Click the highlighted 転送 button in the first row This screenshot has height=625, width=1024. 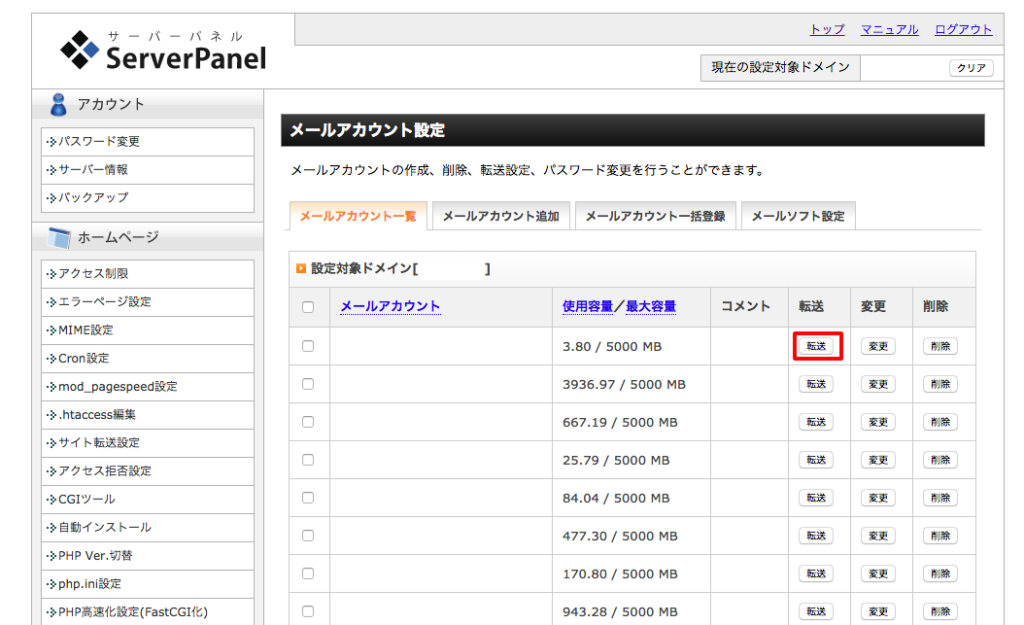816,345
